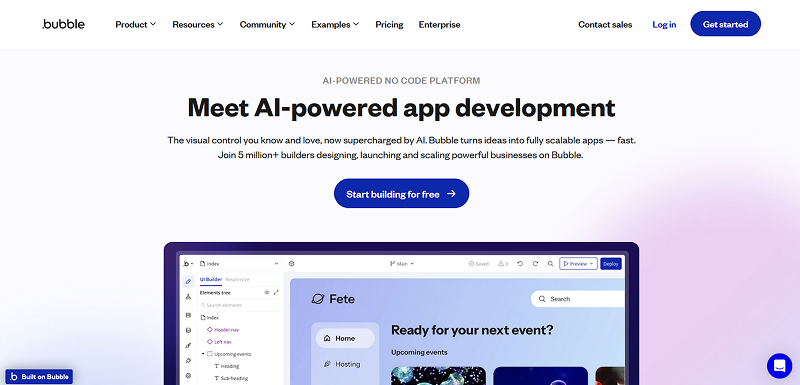Image resolution: width=800 pixels, height=385 pixels.
Task: Select the Sub-heading element in tree
Action: click(231, 378)
